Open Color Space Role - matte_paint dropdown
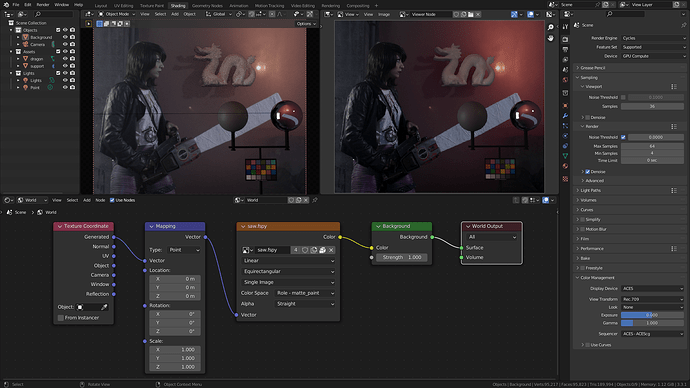Screen dimensions: 690x388 tap(305, 293)
